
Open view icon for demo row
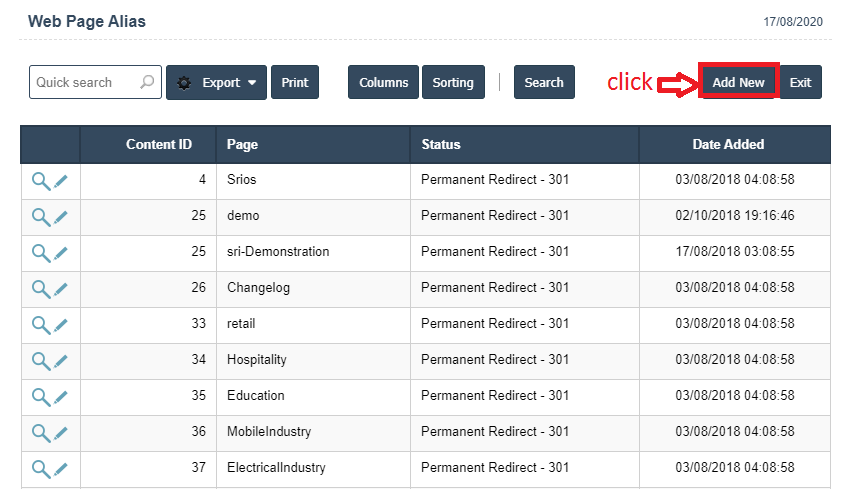[x=41, y=216]
